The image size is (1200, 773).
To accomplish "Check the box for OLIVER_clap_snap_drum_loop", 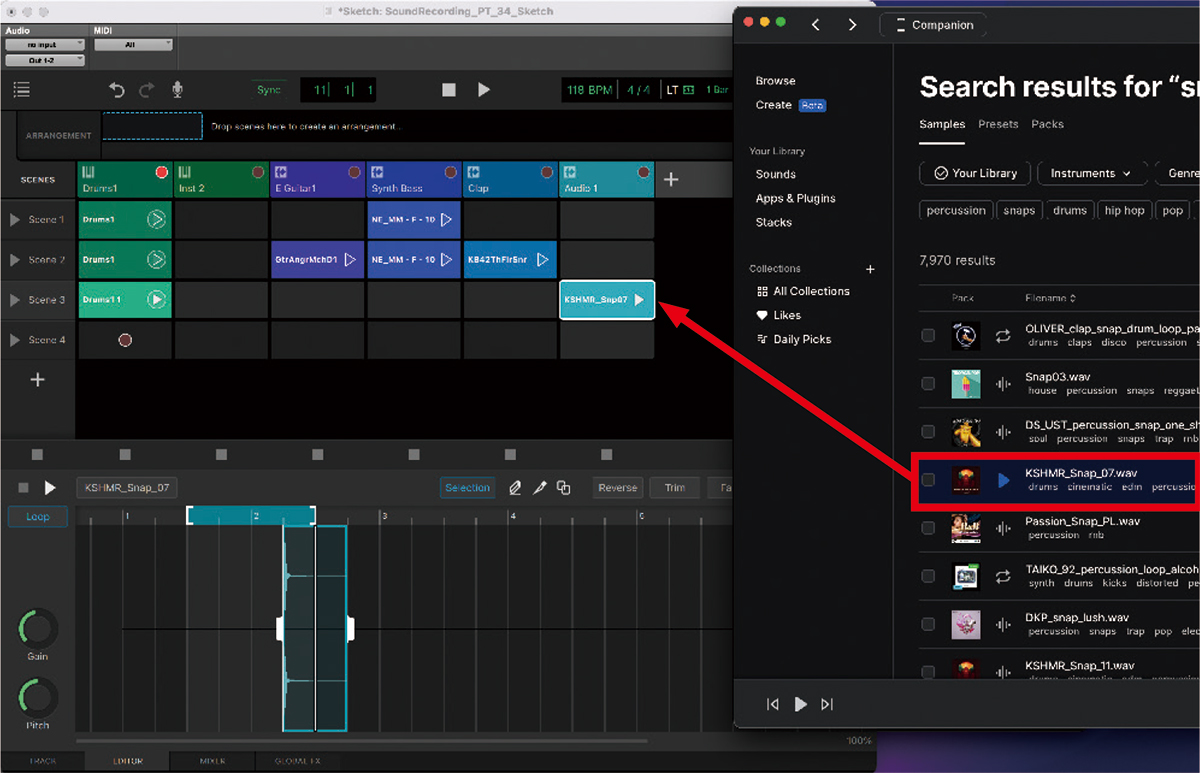I will pyautogui.click(x=928, y=336).
